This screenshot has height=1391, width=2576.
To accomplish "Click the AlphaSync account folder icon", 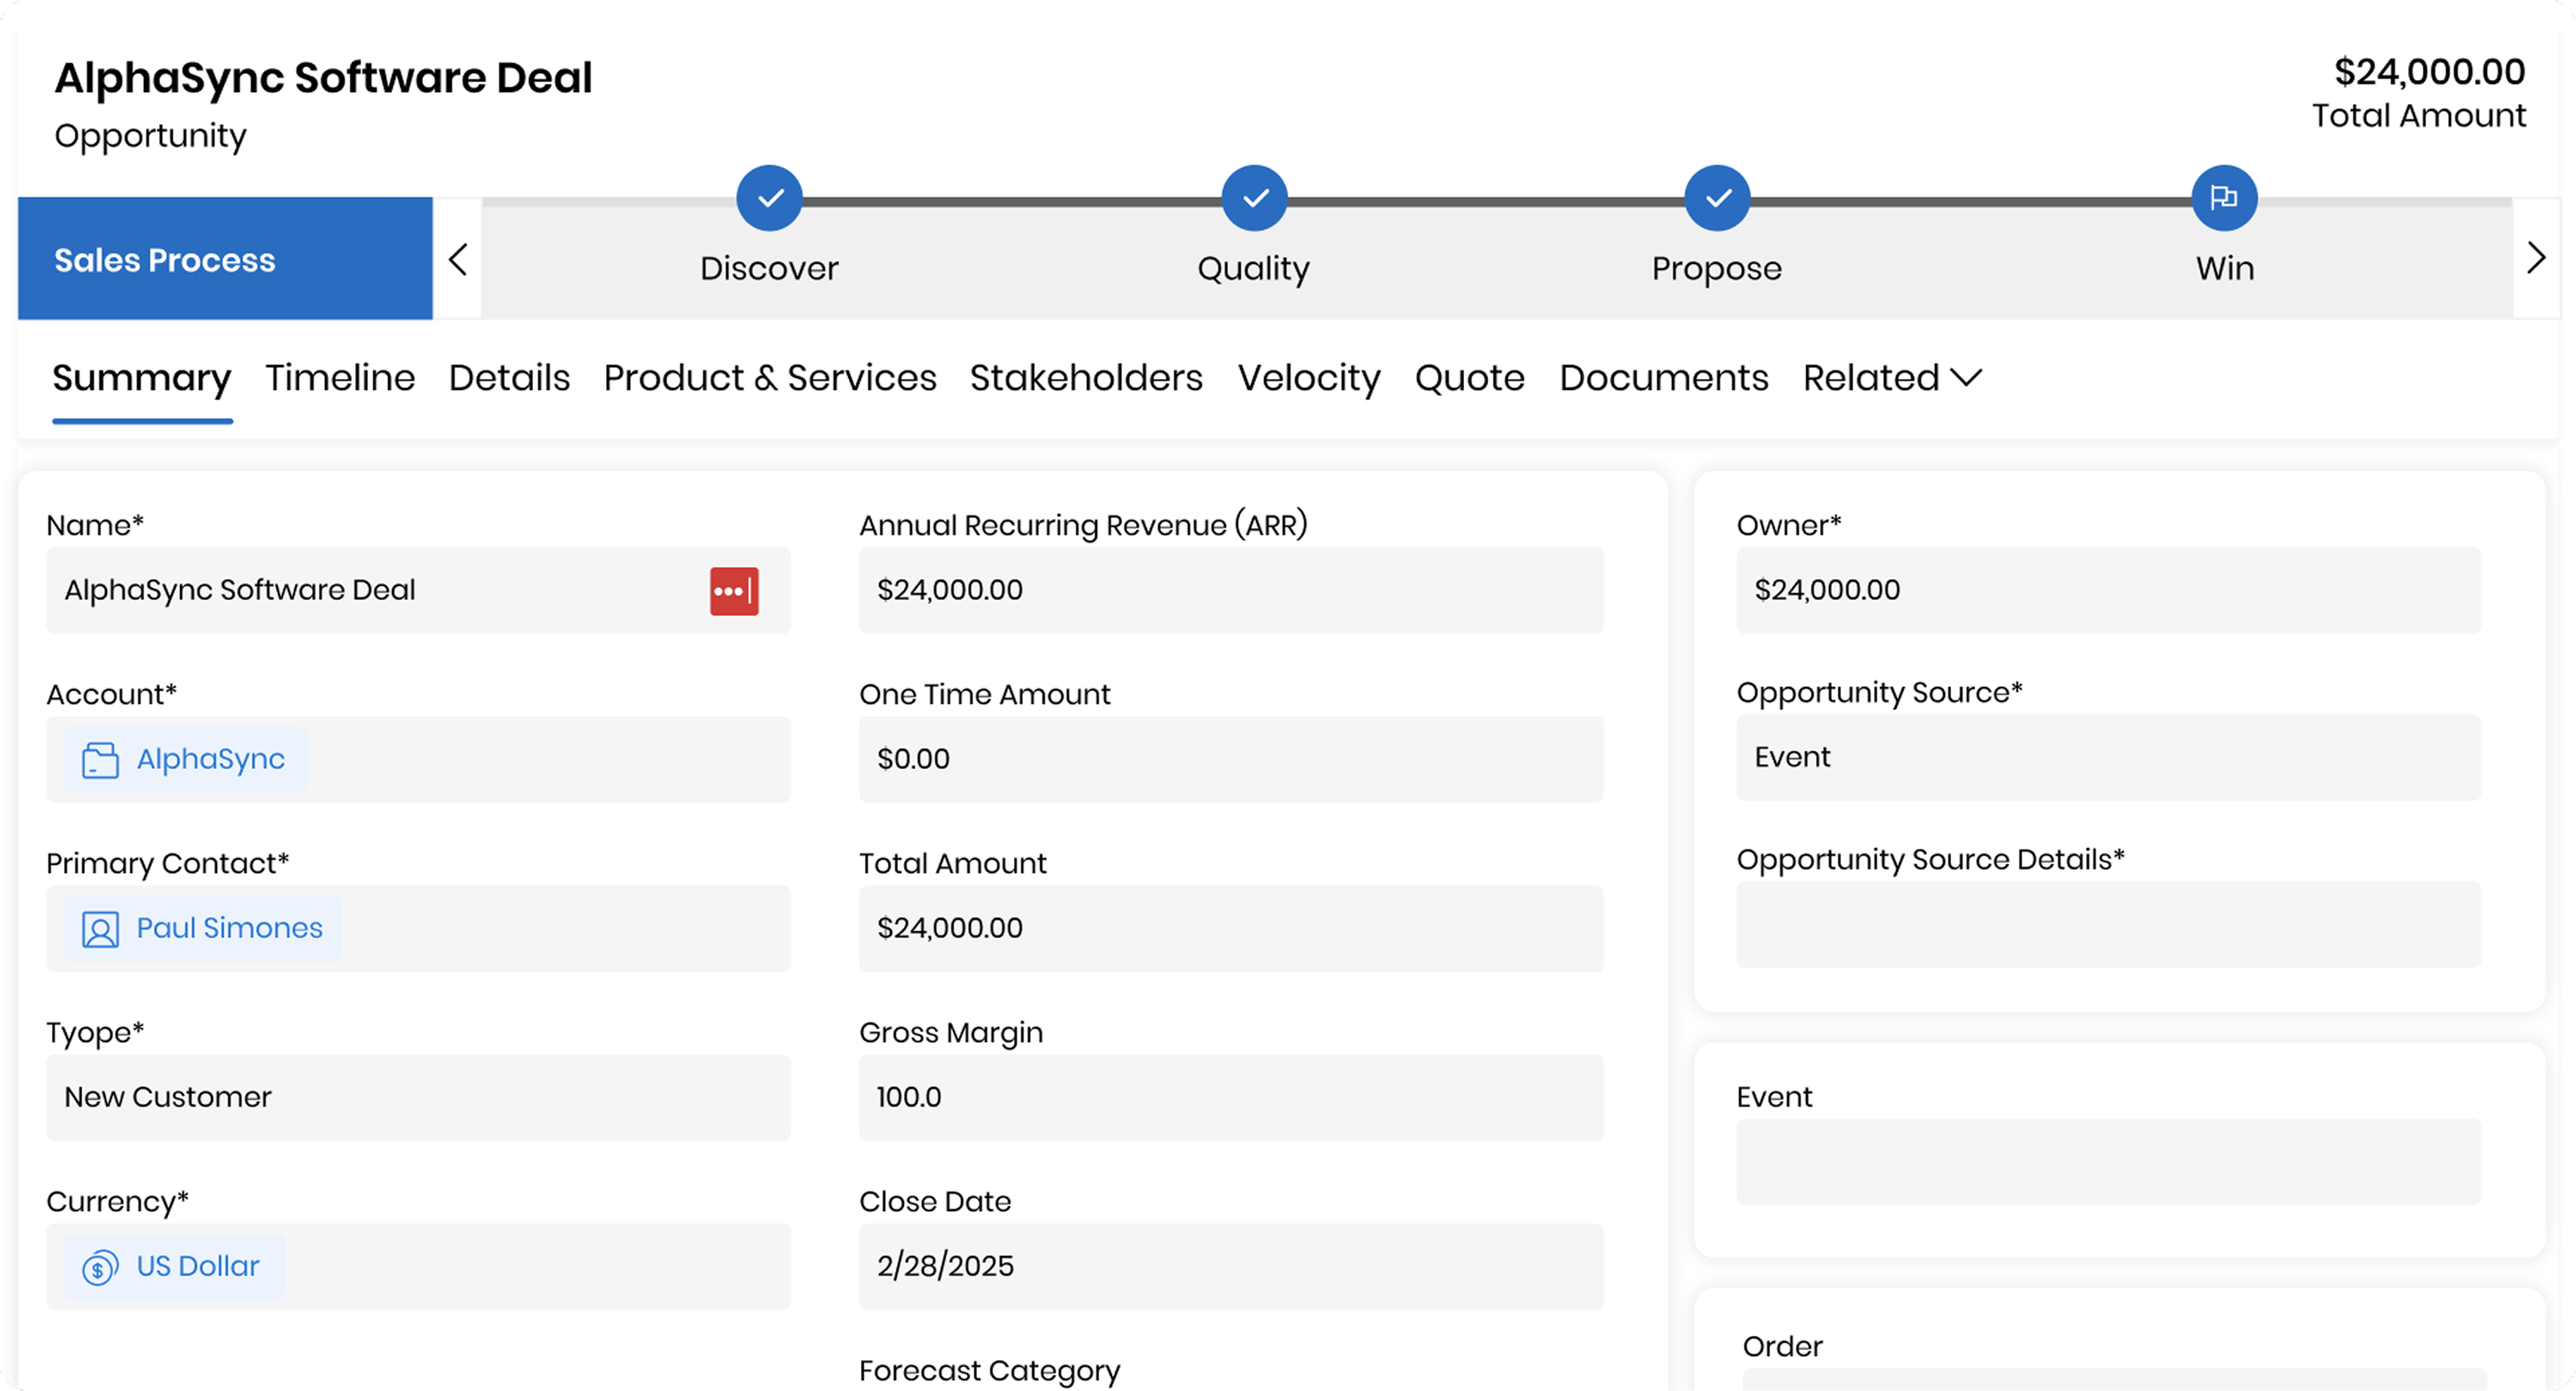I will [x=100, y=760].
